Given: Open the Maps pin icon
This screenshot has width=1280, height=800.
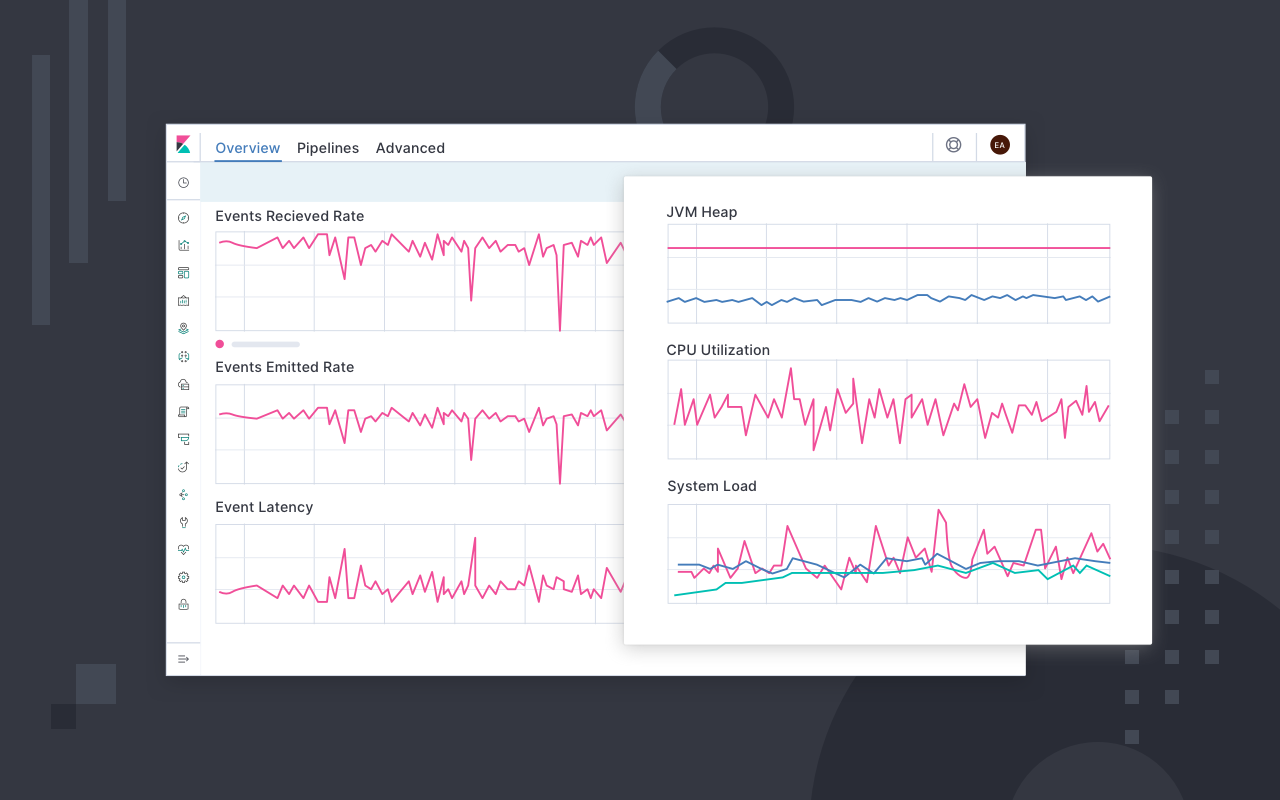Looking at the screenshot, I should pos(183,328).
